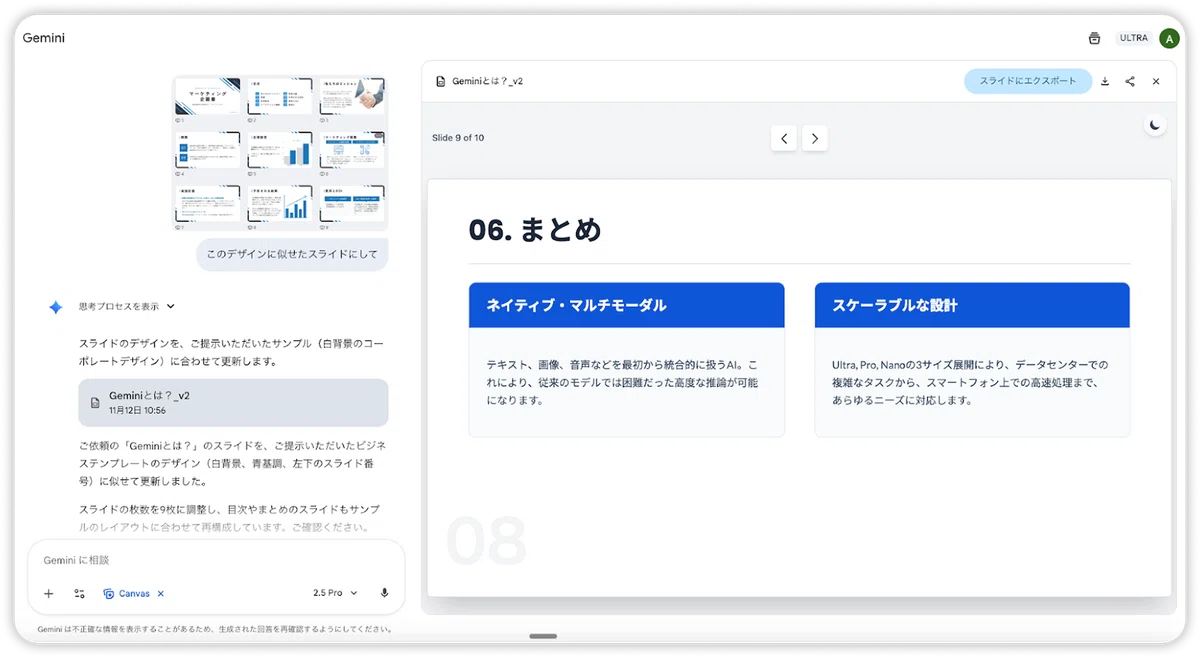
Task: Click the printer icon in the top bar
Action: 1094,38
